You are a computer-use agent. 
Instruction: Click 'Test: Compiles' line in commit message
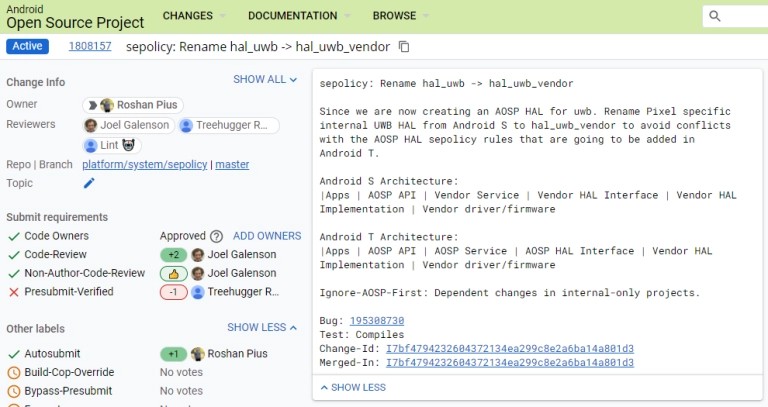pyautogui.click(x=362, y=335)
